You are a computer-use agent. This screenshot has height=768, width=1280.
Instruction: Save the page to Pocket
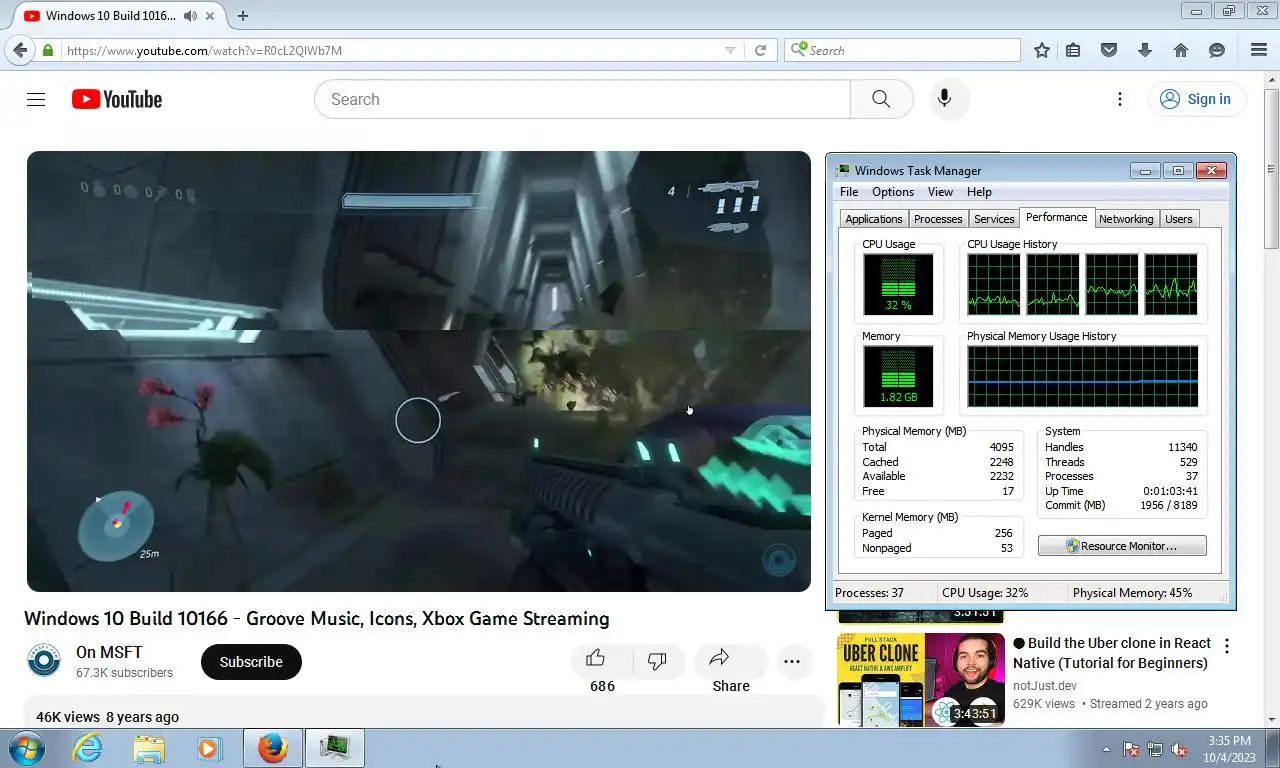tap(1108, 50)
